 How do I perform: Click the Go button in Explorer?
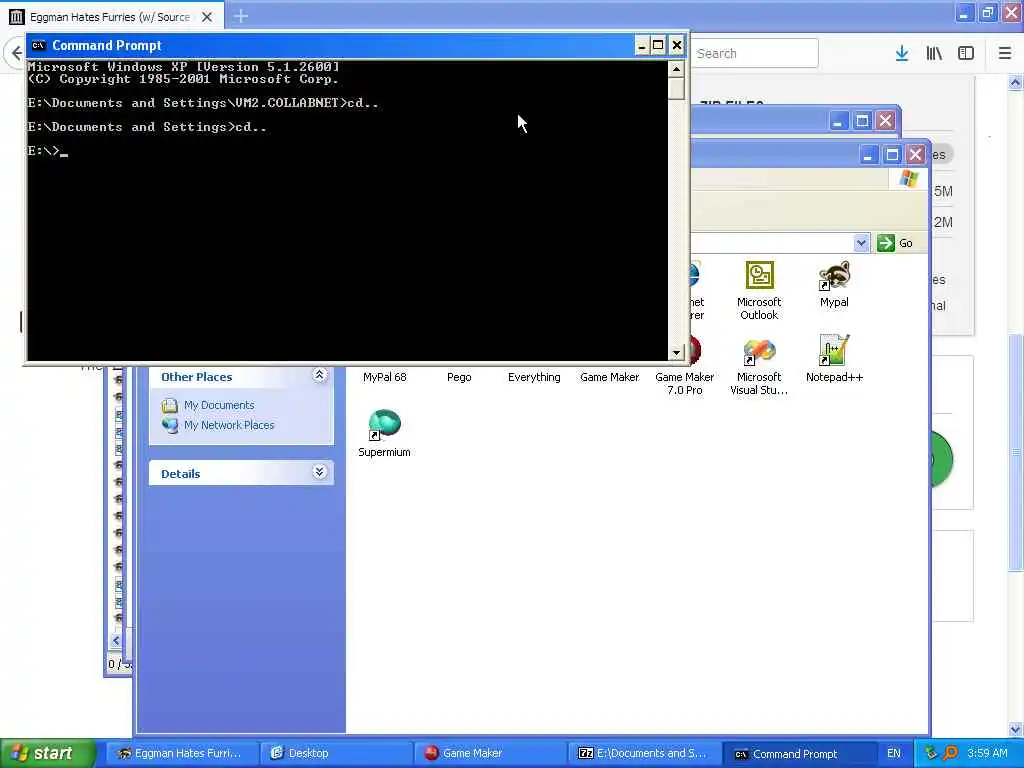pos(895,243)
